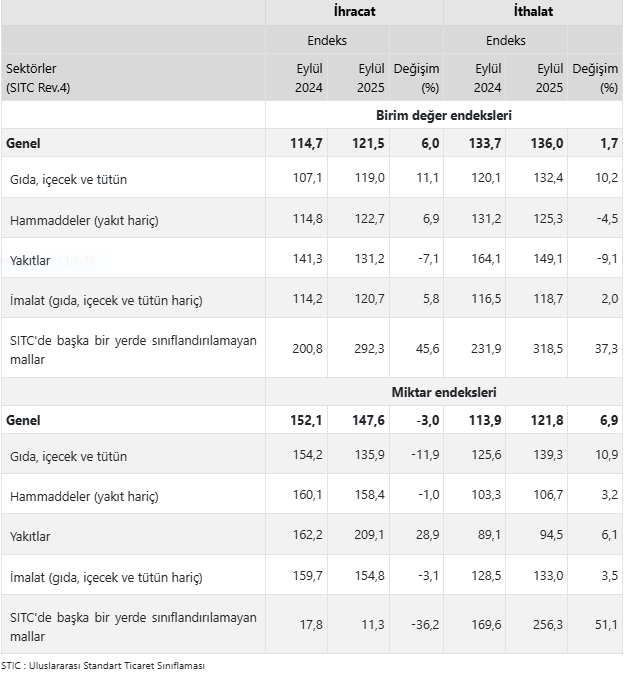Click the 107,1 index value
The height and width of the screenshot is (681, 625).
[x=304, y=179]
